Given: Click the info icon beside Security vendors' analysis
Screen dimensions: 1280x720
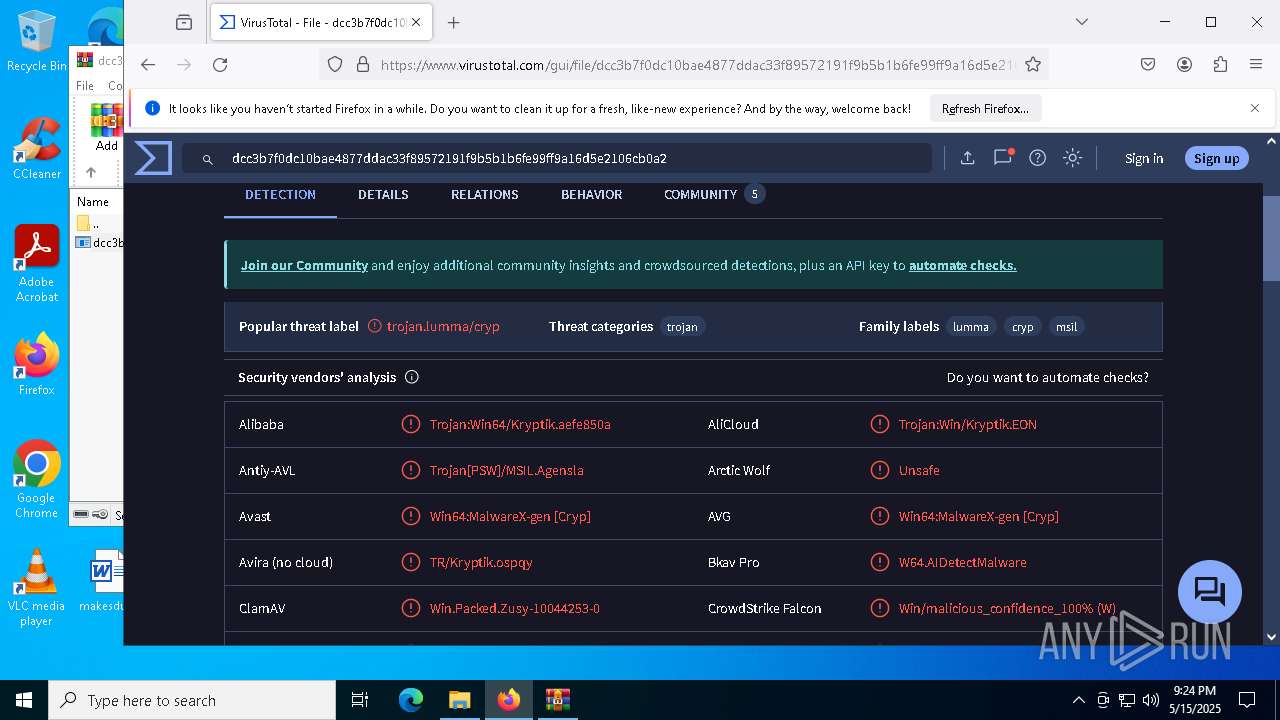Looking at the screenshot, I should [412, 377].
